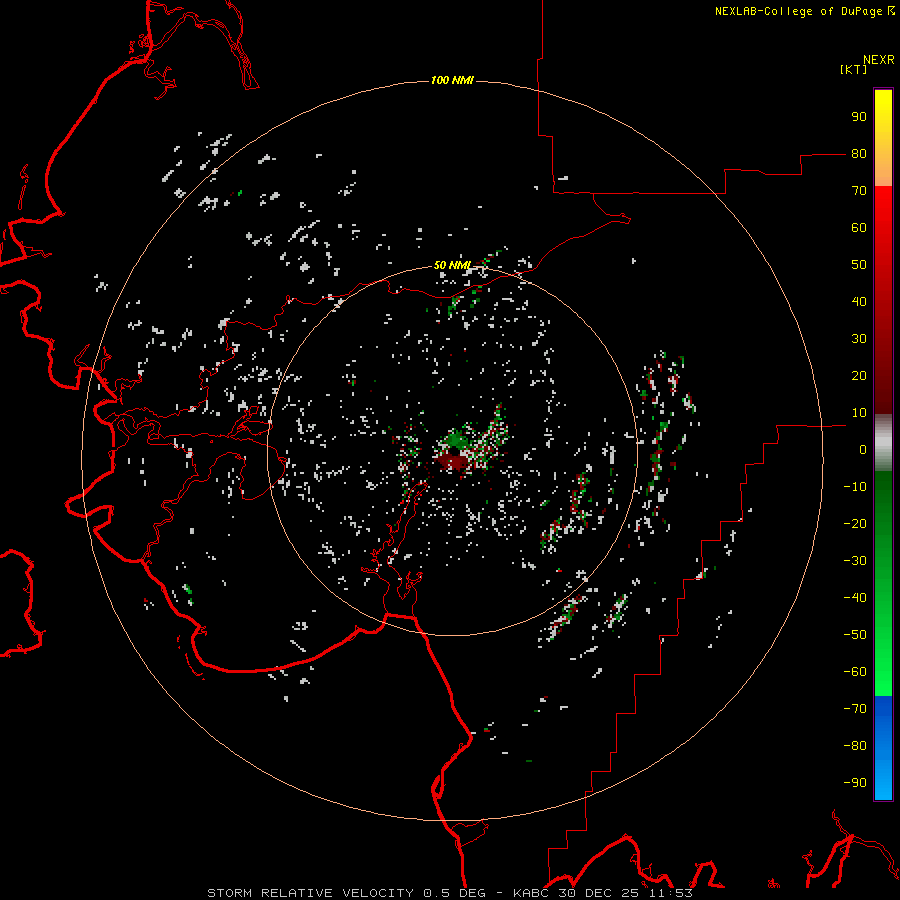Screen dimensions: 900x900
Task: Click the -10 value on the velocity scale
Action: pyautogui.click(x=855, y=487)
